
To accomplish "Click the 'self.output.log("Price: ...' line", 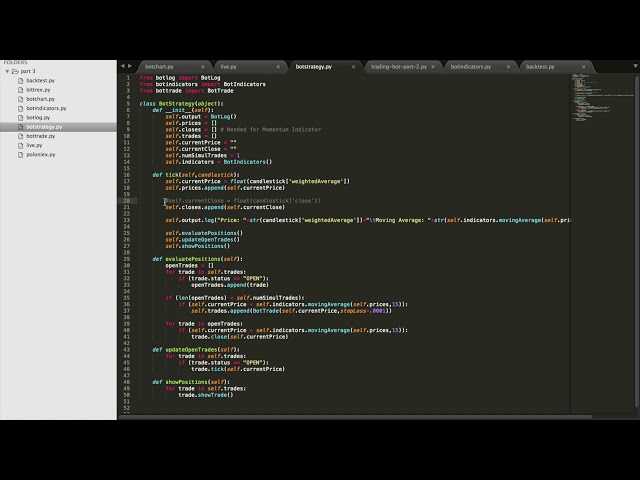I will point(367,220).
